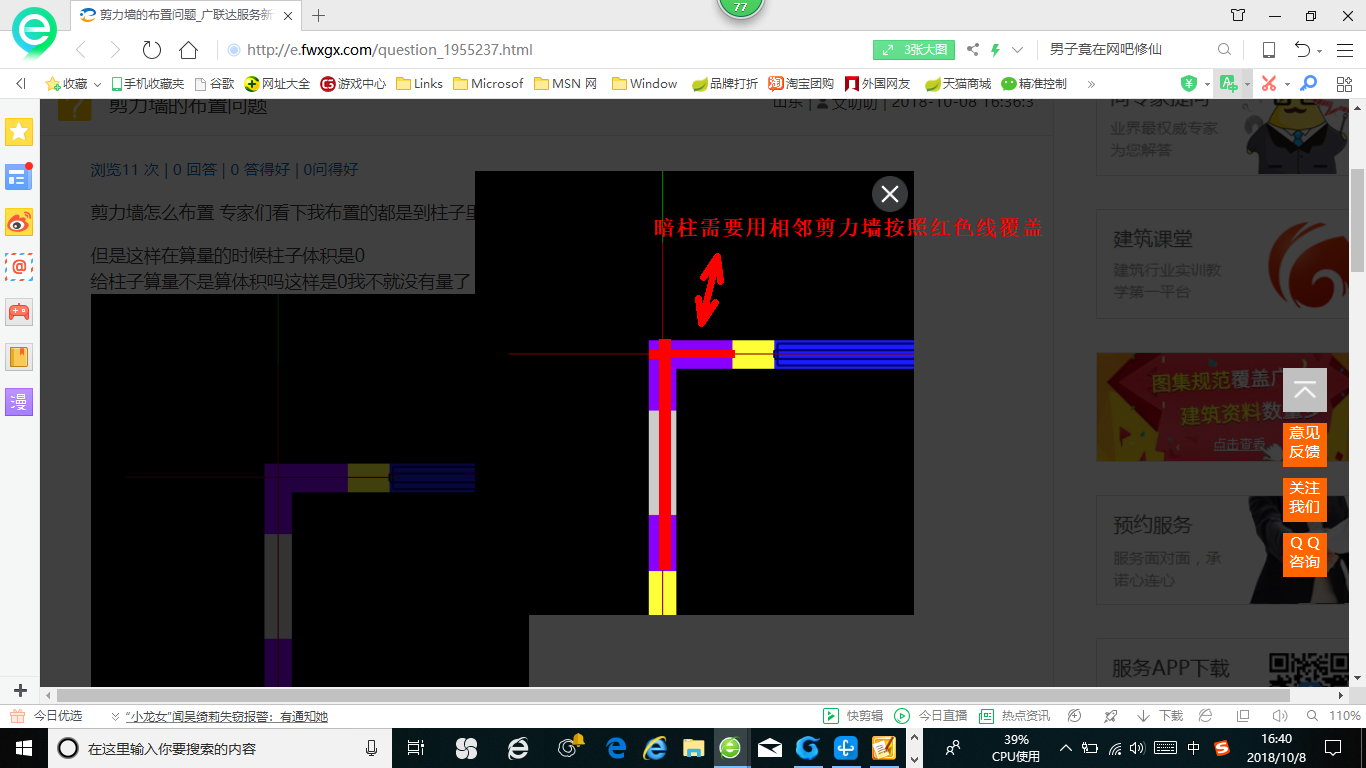Open 下载 downloads in status bar
The image size is (1366, 768).
1160,716
